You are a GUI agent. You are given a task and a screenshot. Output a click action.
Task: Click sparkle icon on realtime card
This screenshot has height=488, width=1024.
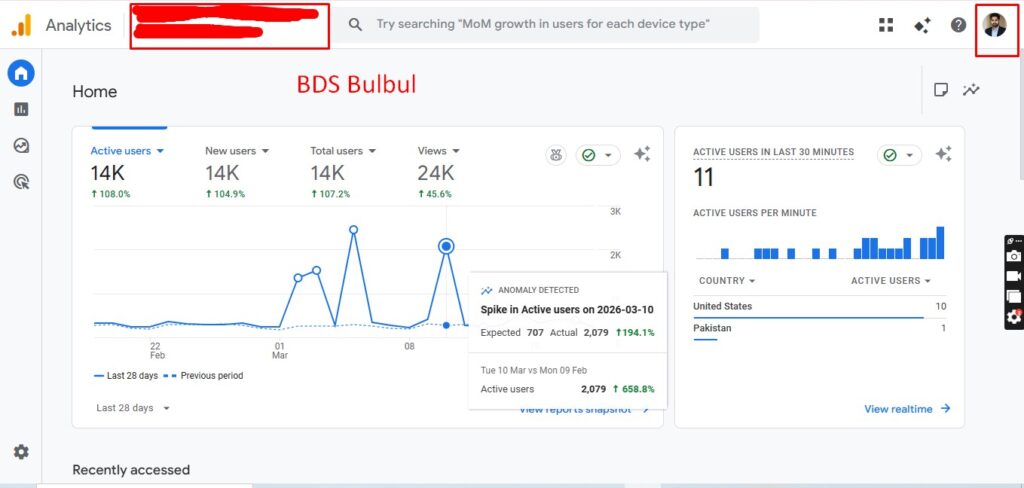coord(943,154)
